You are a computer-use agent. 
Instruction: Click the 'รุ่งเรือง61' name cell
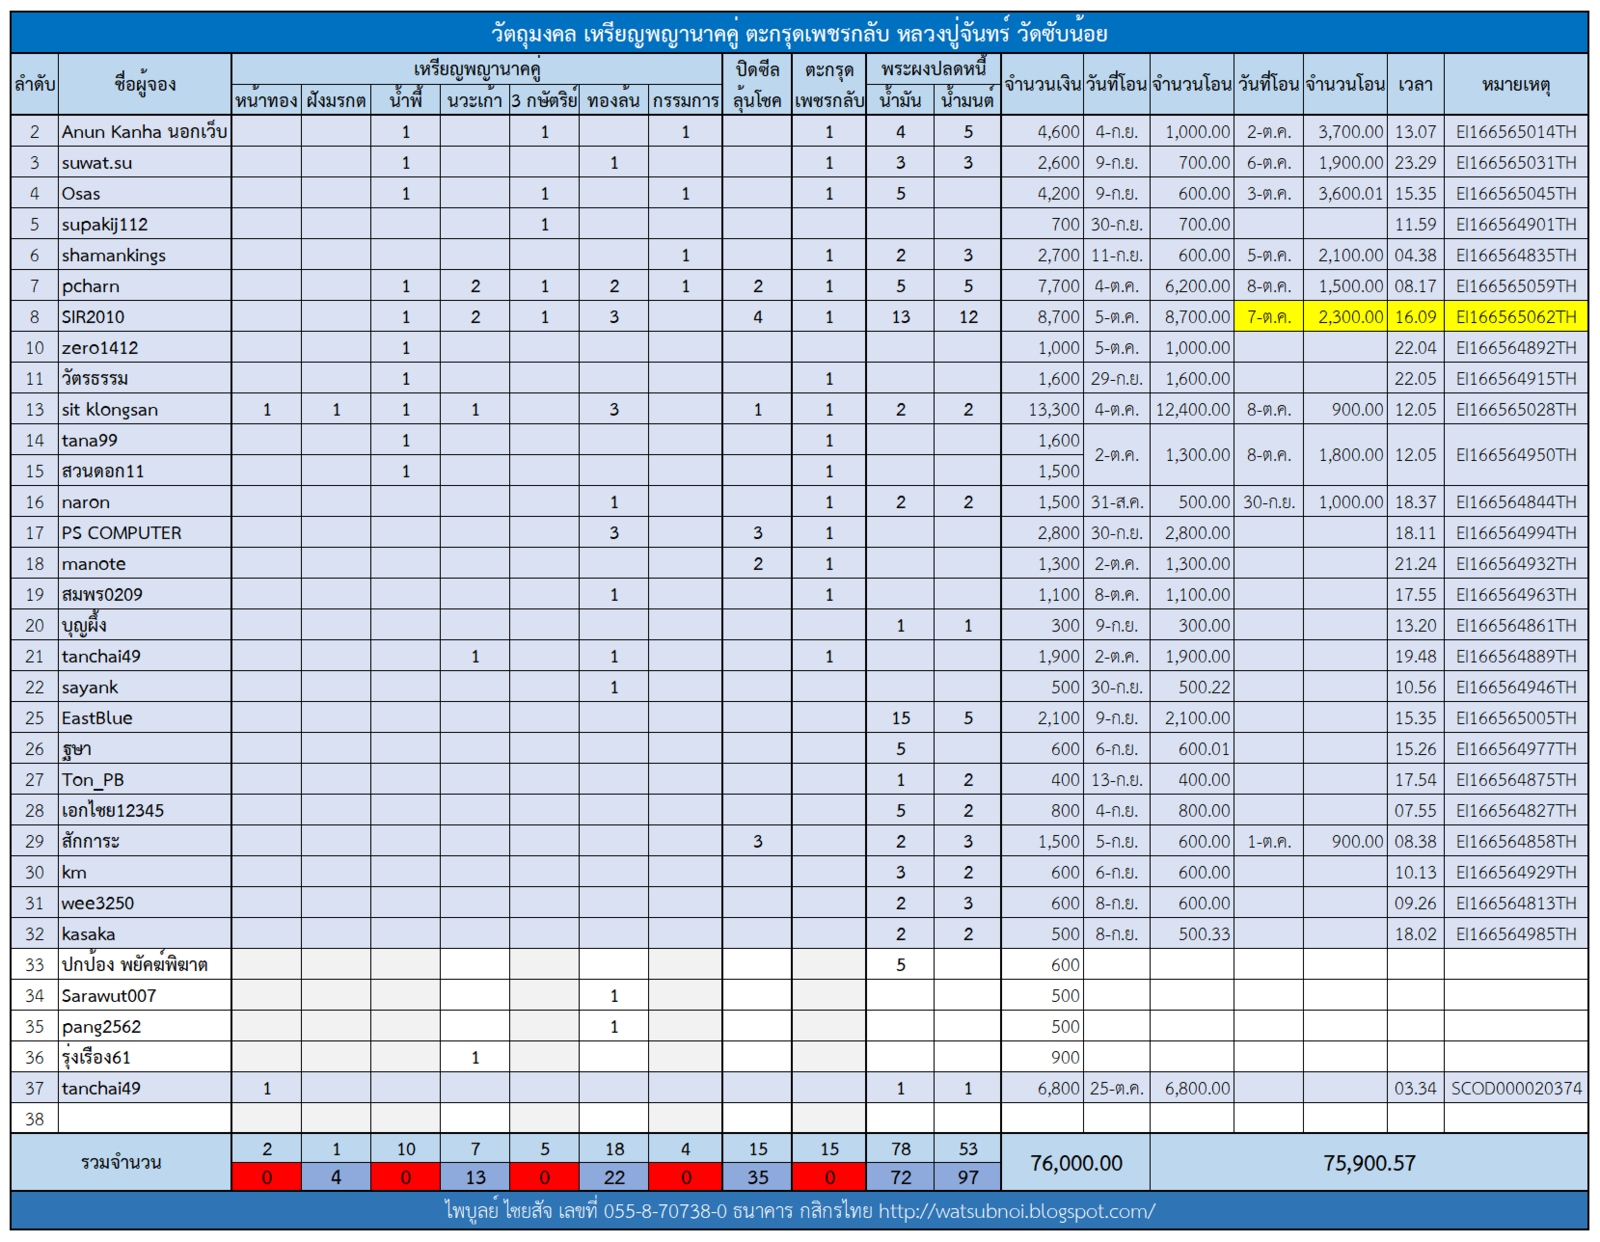pyautogui.click(x=145, y=1057)
